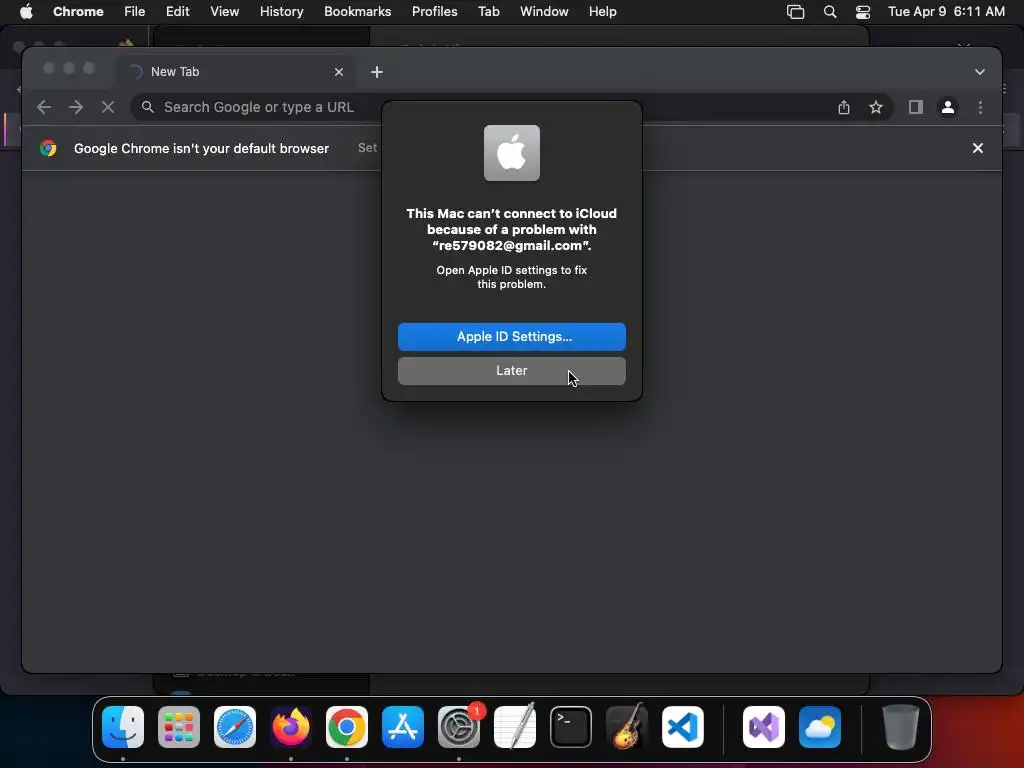Open the Bookmarks menu
The image size is (1024, 768).
click(357, 11)
